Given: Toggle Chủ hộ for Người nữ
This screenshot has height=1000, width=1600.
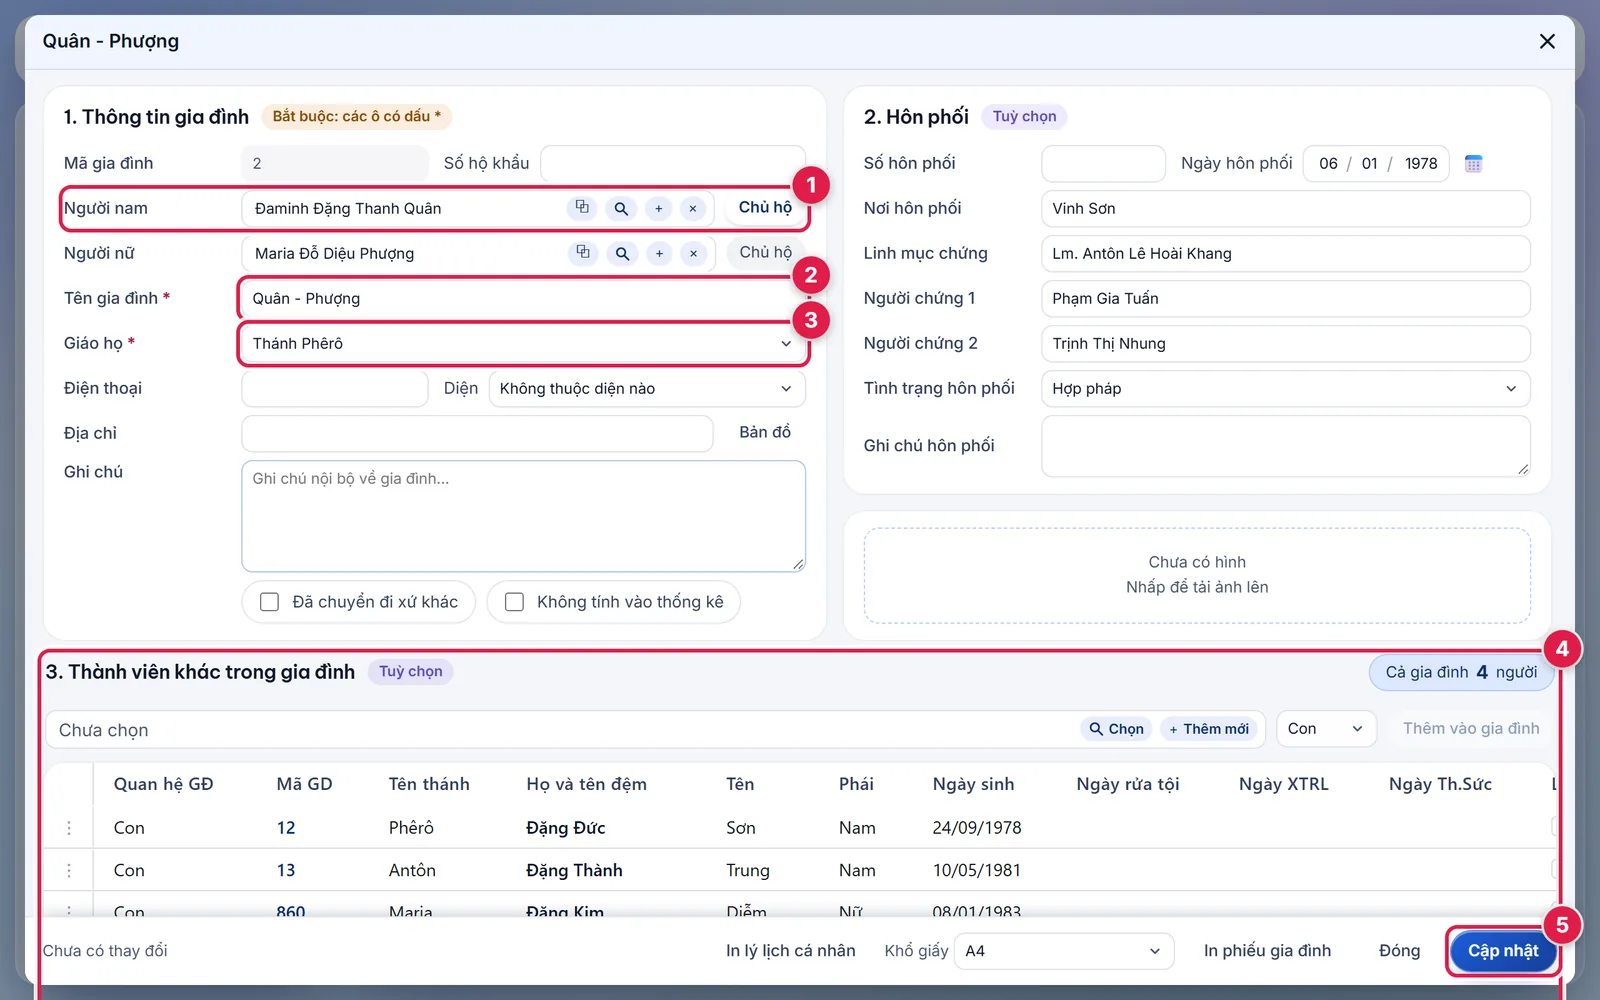Looking at the screenshot, I should tap(765, 252).
